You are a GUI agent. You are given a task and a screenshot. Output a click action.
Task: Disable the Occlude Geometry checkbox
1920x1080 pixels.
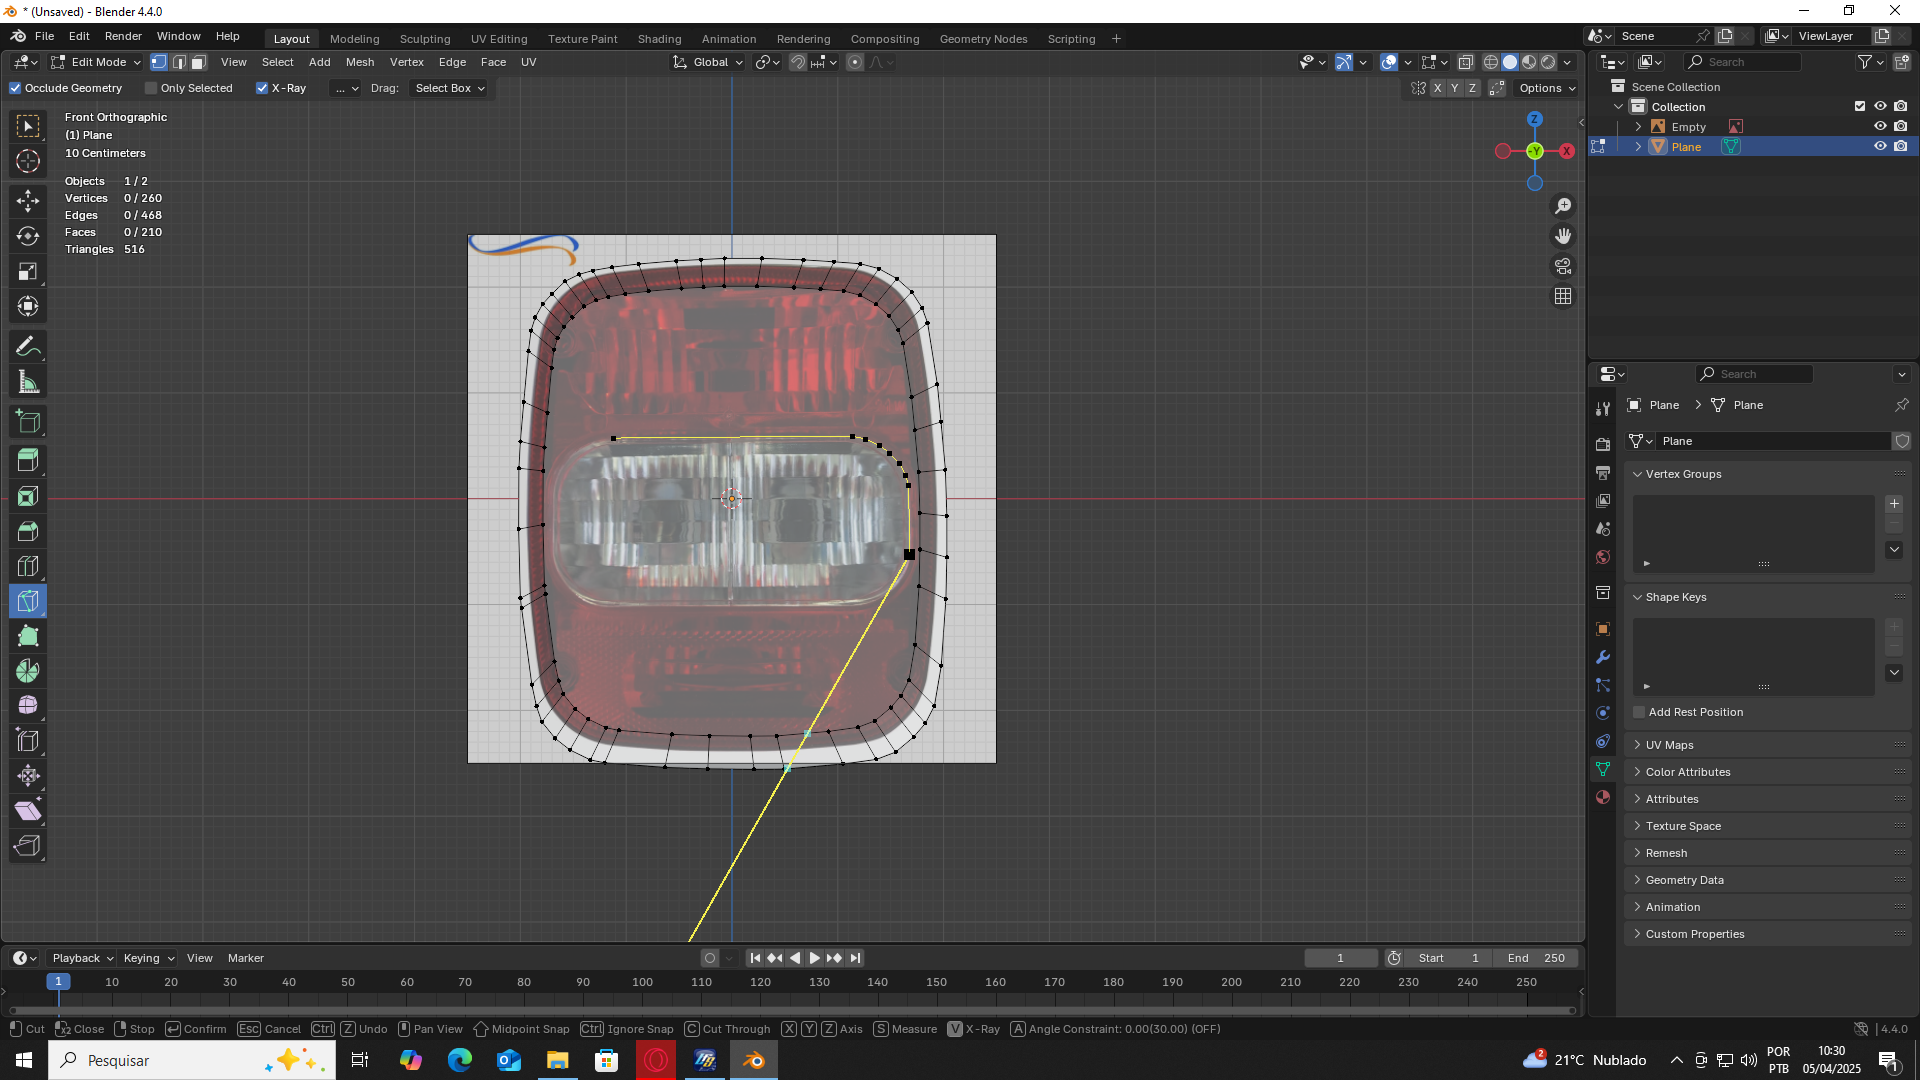pos(16,88)
